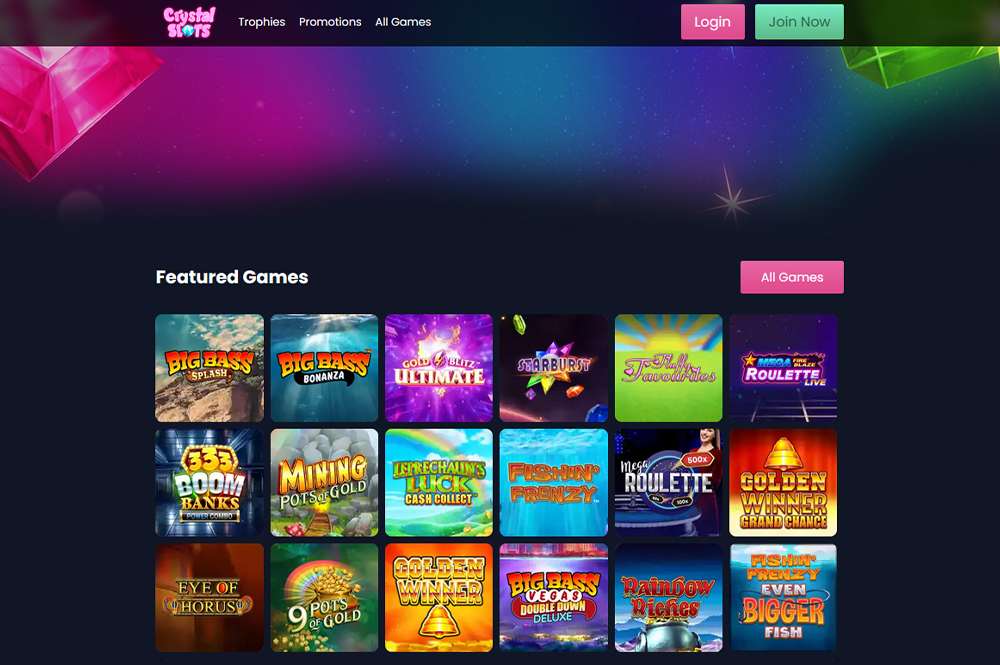
Task: Open the Fluffy Favourites game
Action: coord(668,368)
